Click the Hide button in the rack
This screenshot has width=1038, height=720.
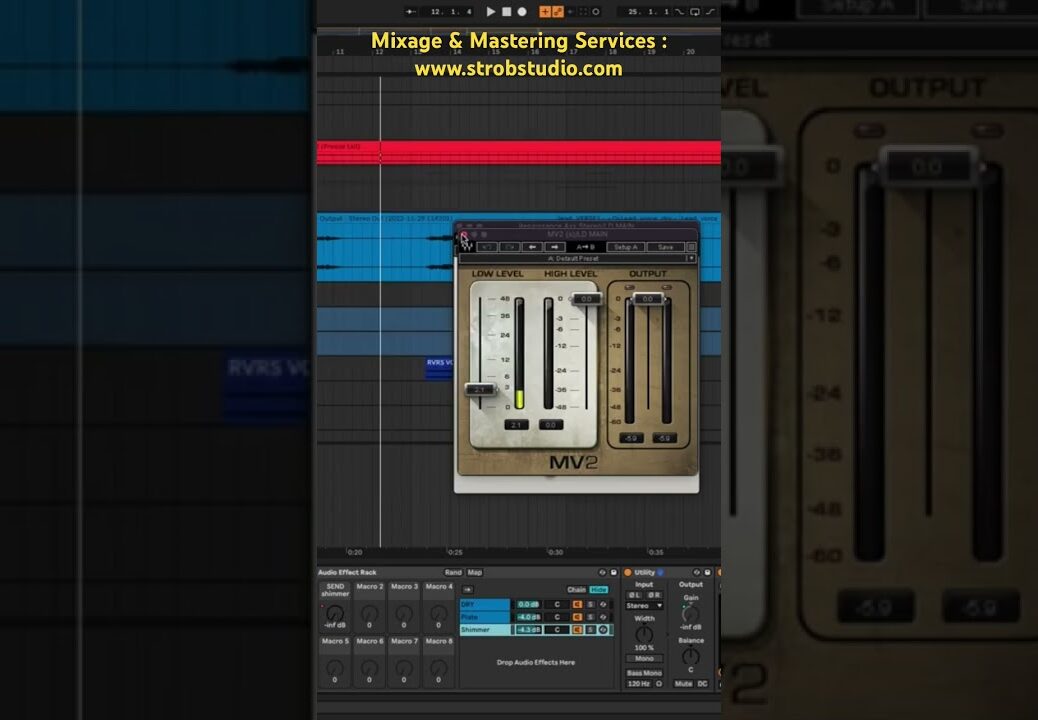click(x=598, y=590)
